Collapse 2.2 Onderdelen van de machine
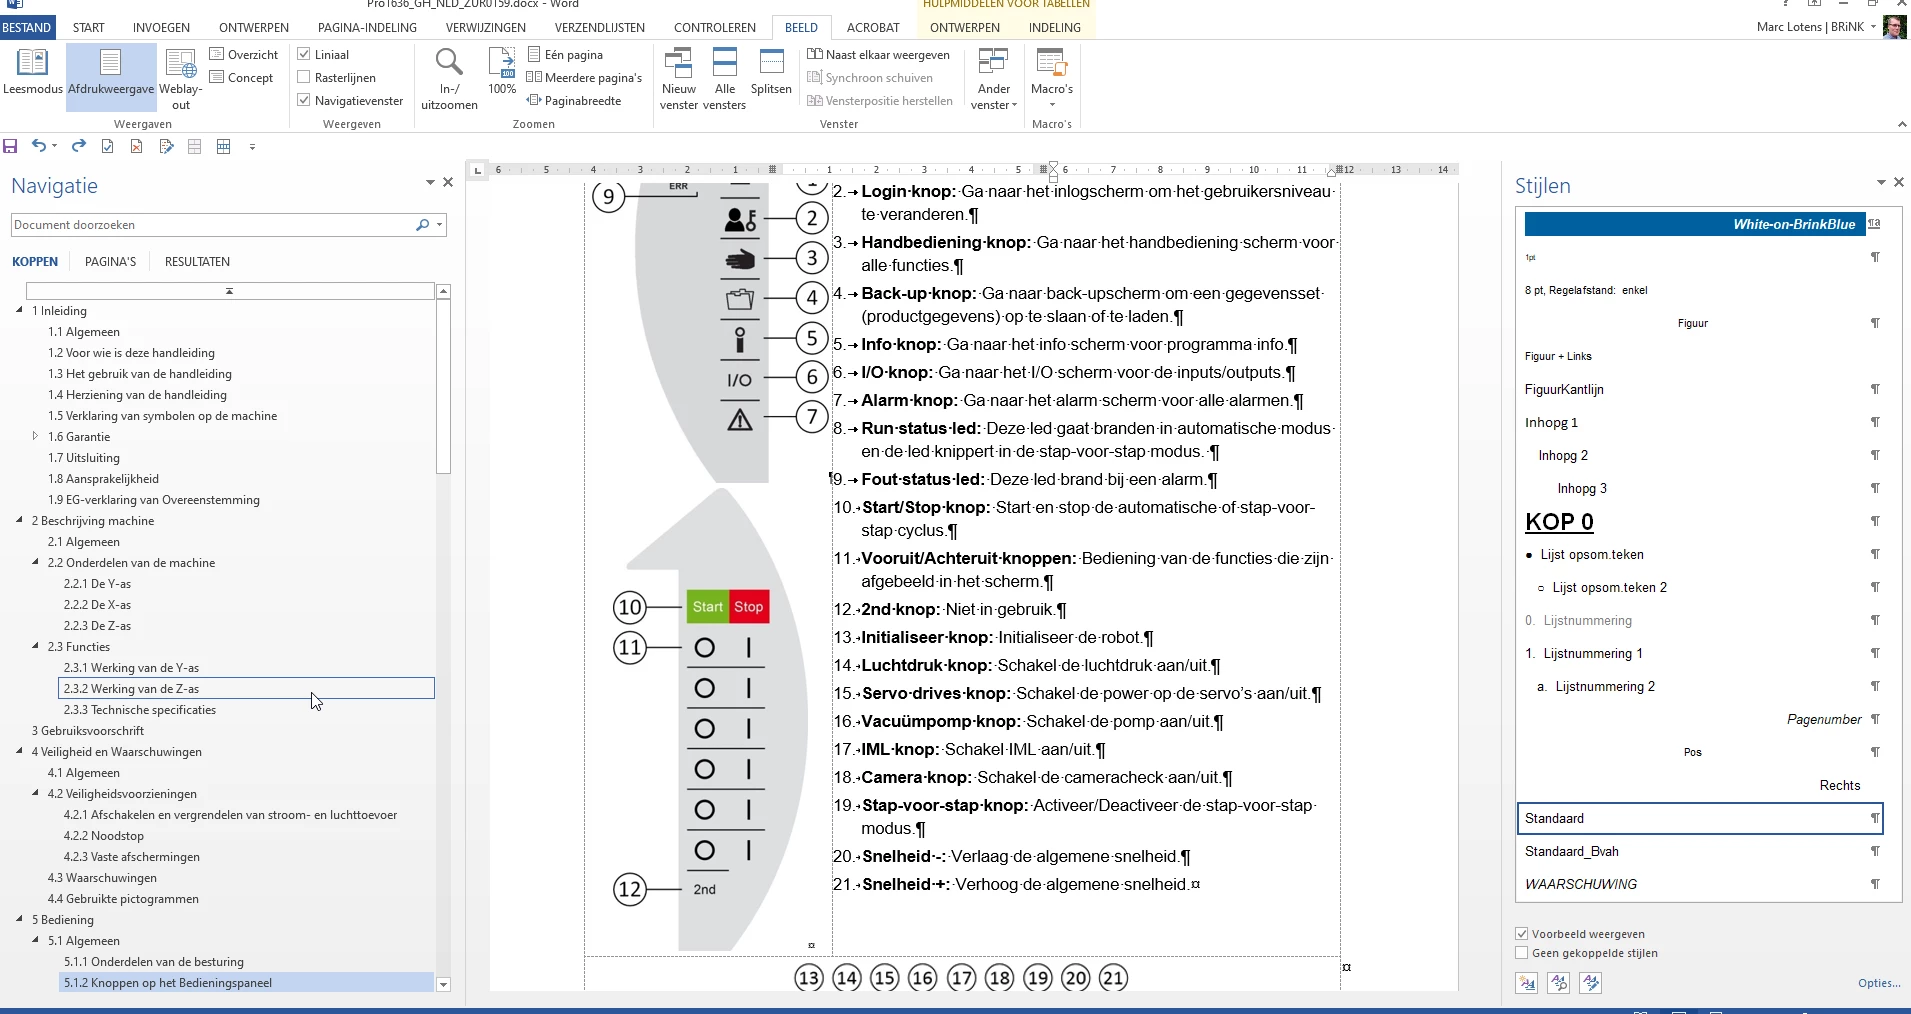The height and width of the screenshot is (1014, 1911). coord(36,562)
